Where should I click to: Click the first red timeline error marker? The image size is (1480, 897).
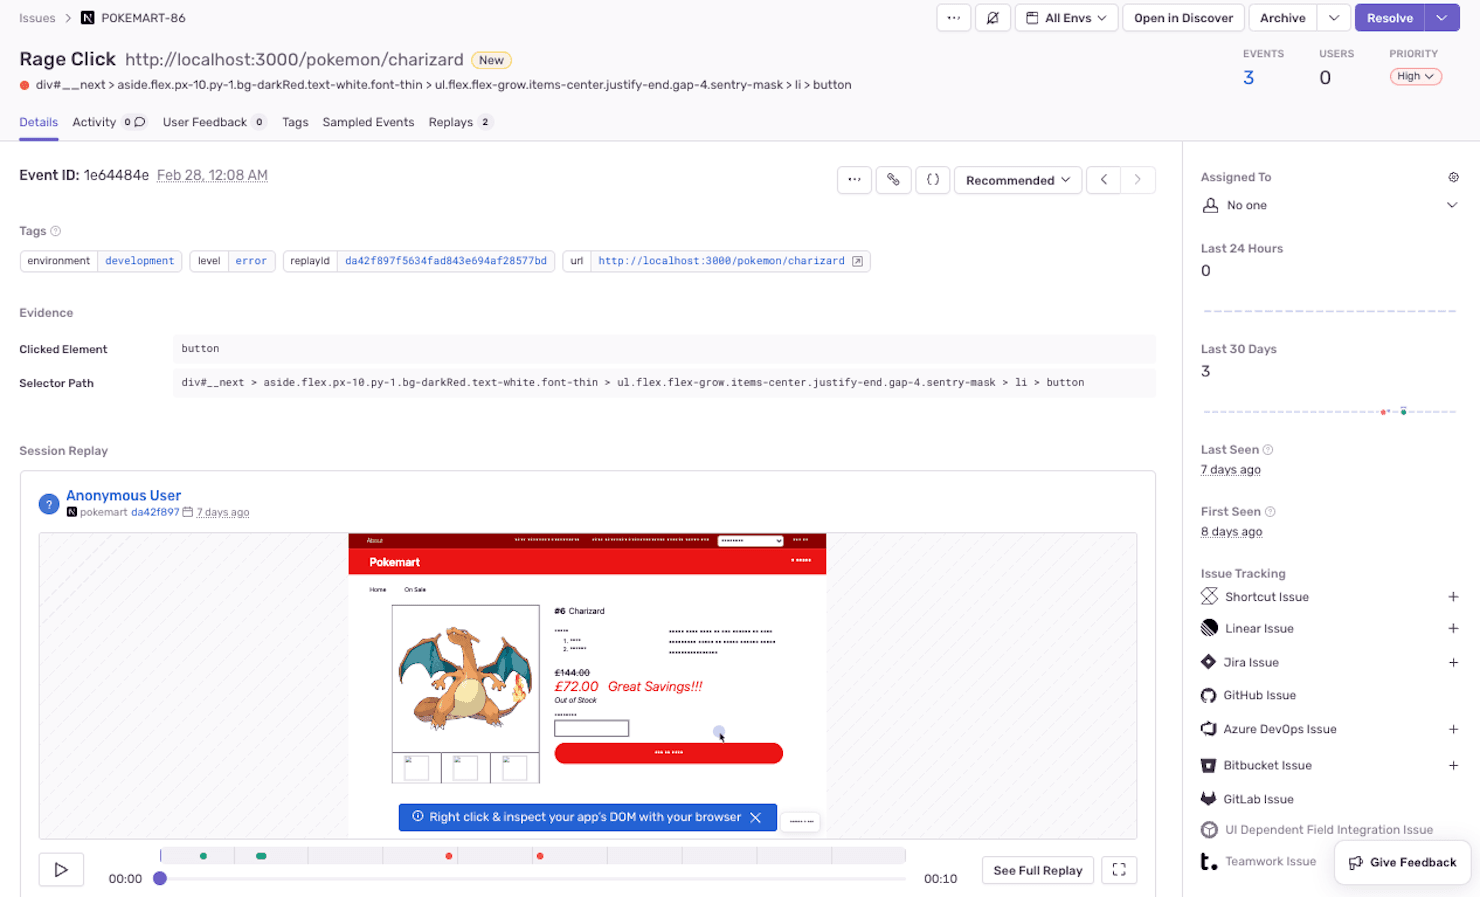pyautogui.click(x=449, y=856)
